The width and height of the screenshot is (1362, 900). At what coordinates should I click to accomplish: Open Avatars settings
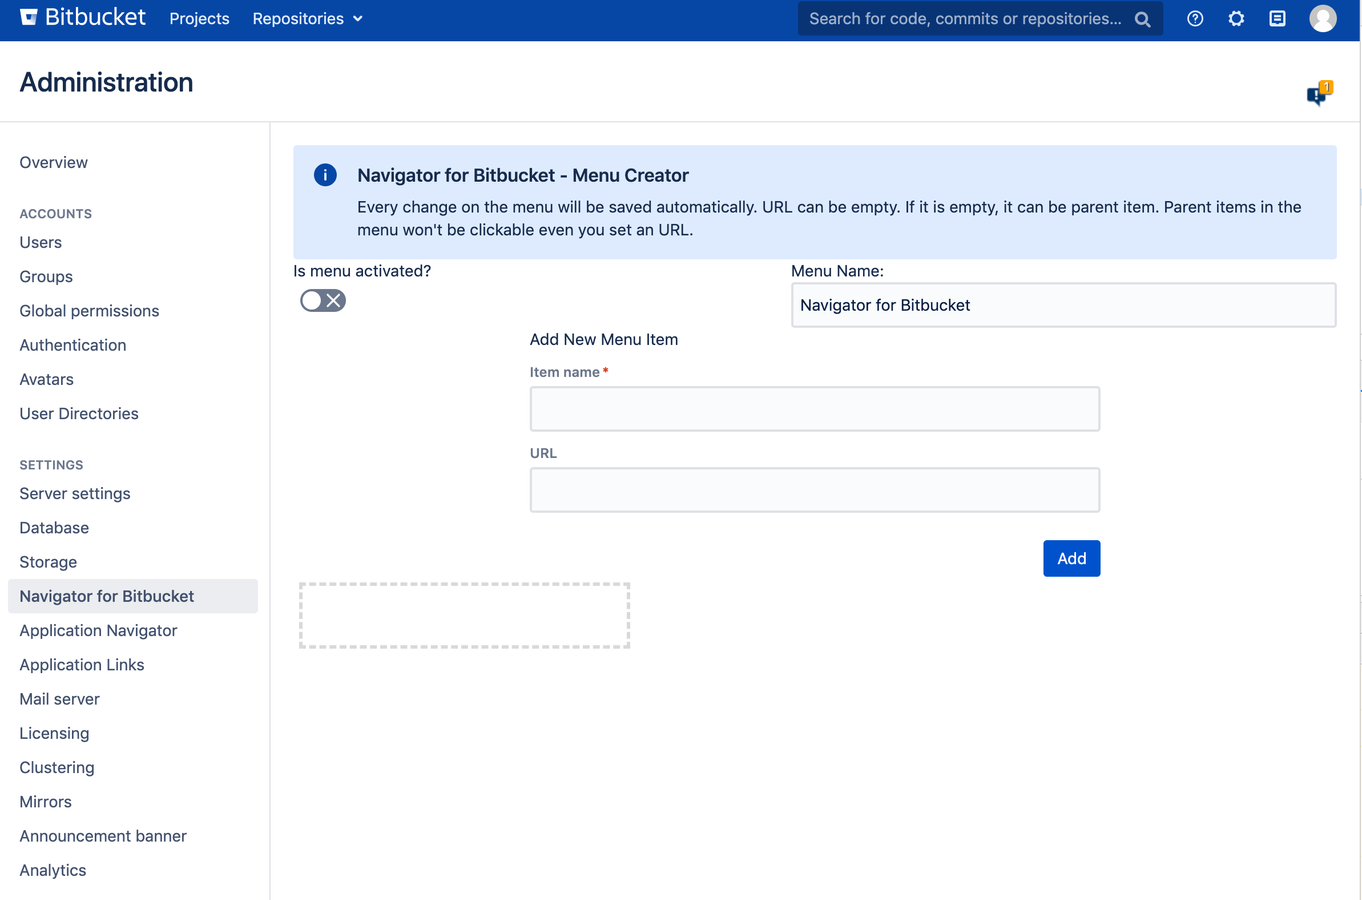[x=47, y=379]
